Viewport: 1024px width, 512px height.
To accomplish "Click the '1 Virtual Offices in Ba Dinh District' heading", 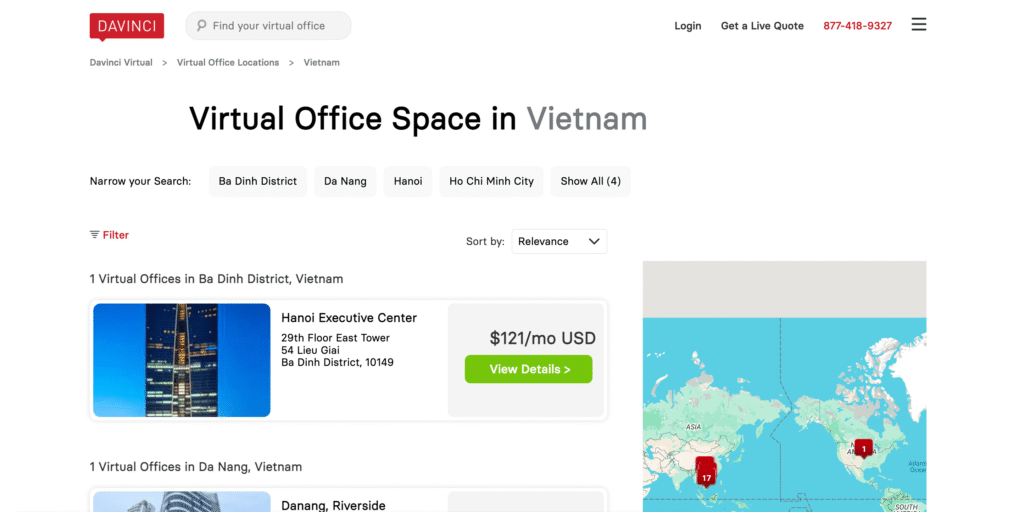I will tap(216, 279).
